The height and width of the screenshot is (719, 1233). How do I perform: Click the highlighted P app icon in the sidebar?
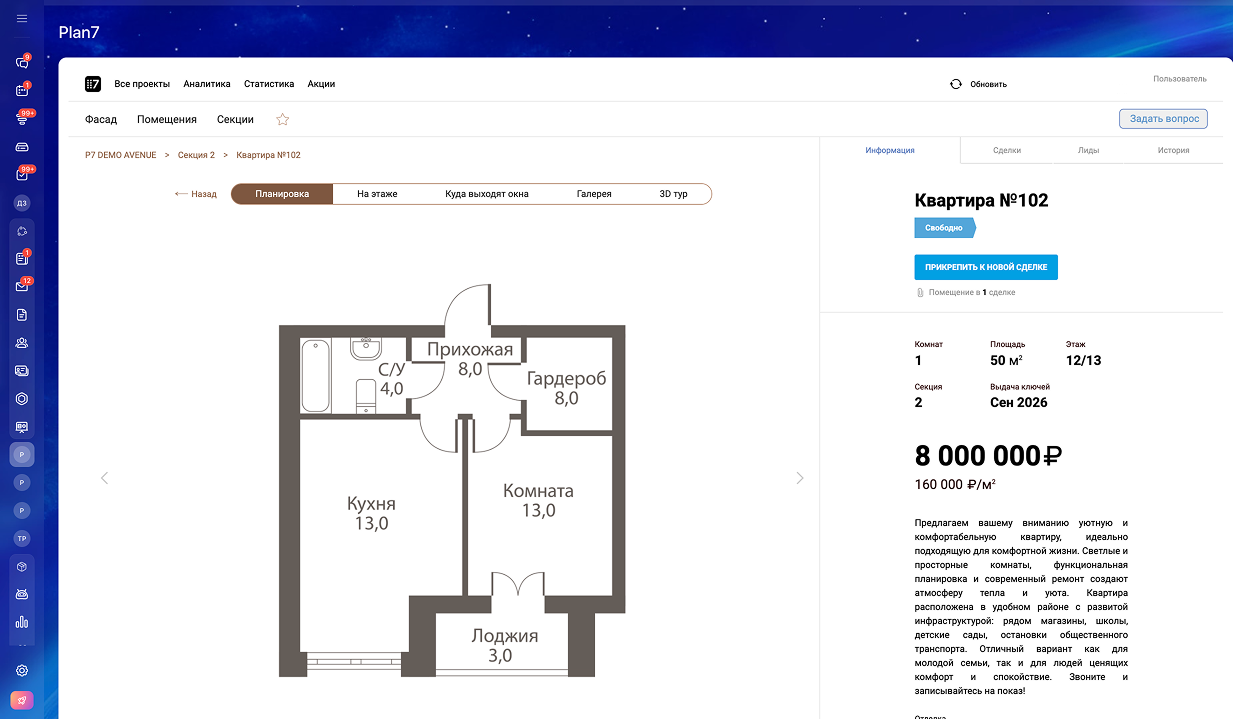pos(22,455)
